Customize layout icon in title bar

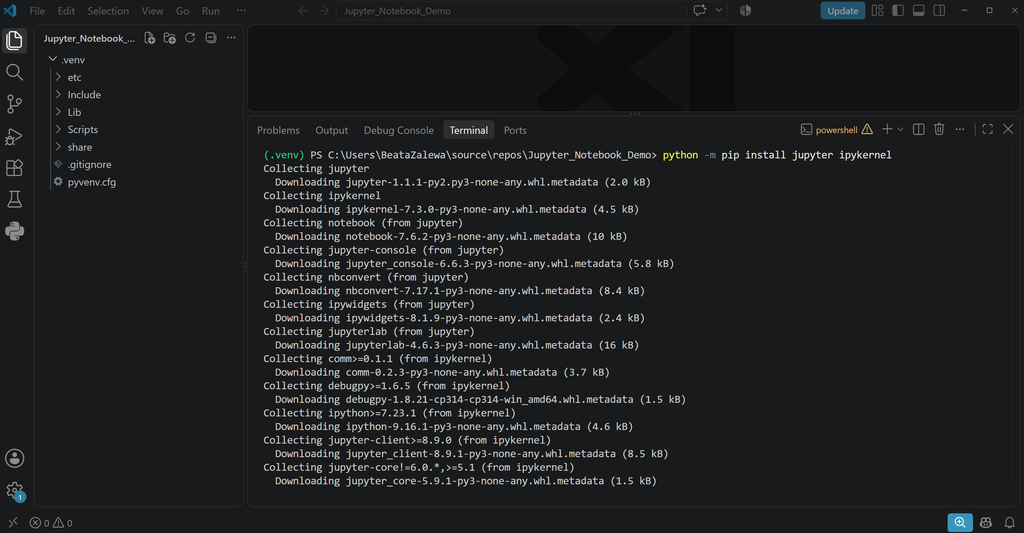point(877,10)
